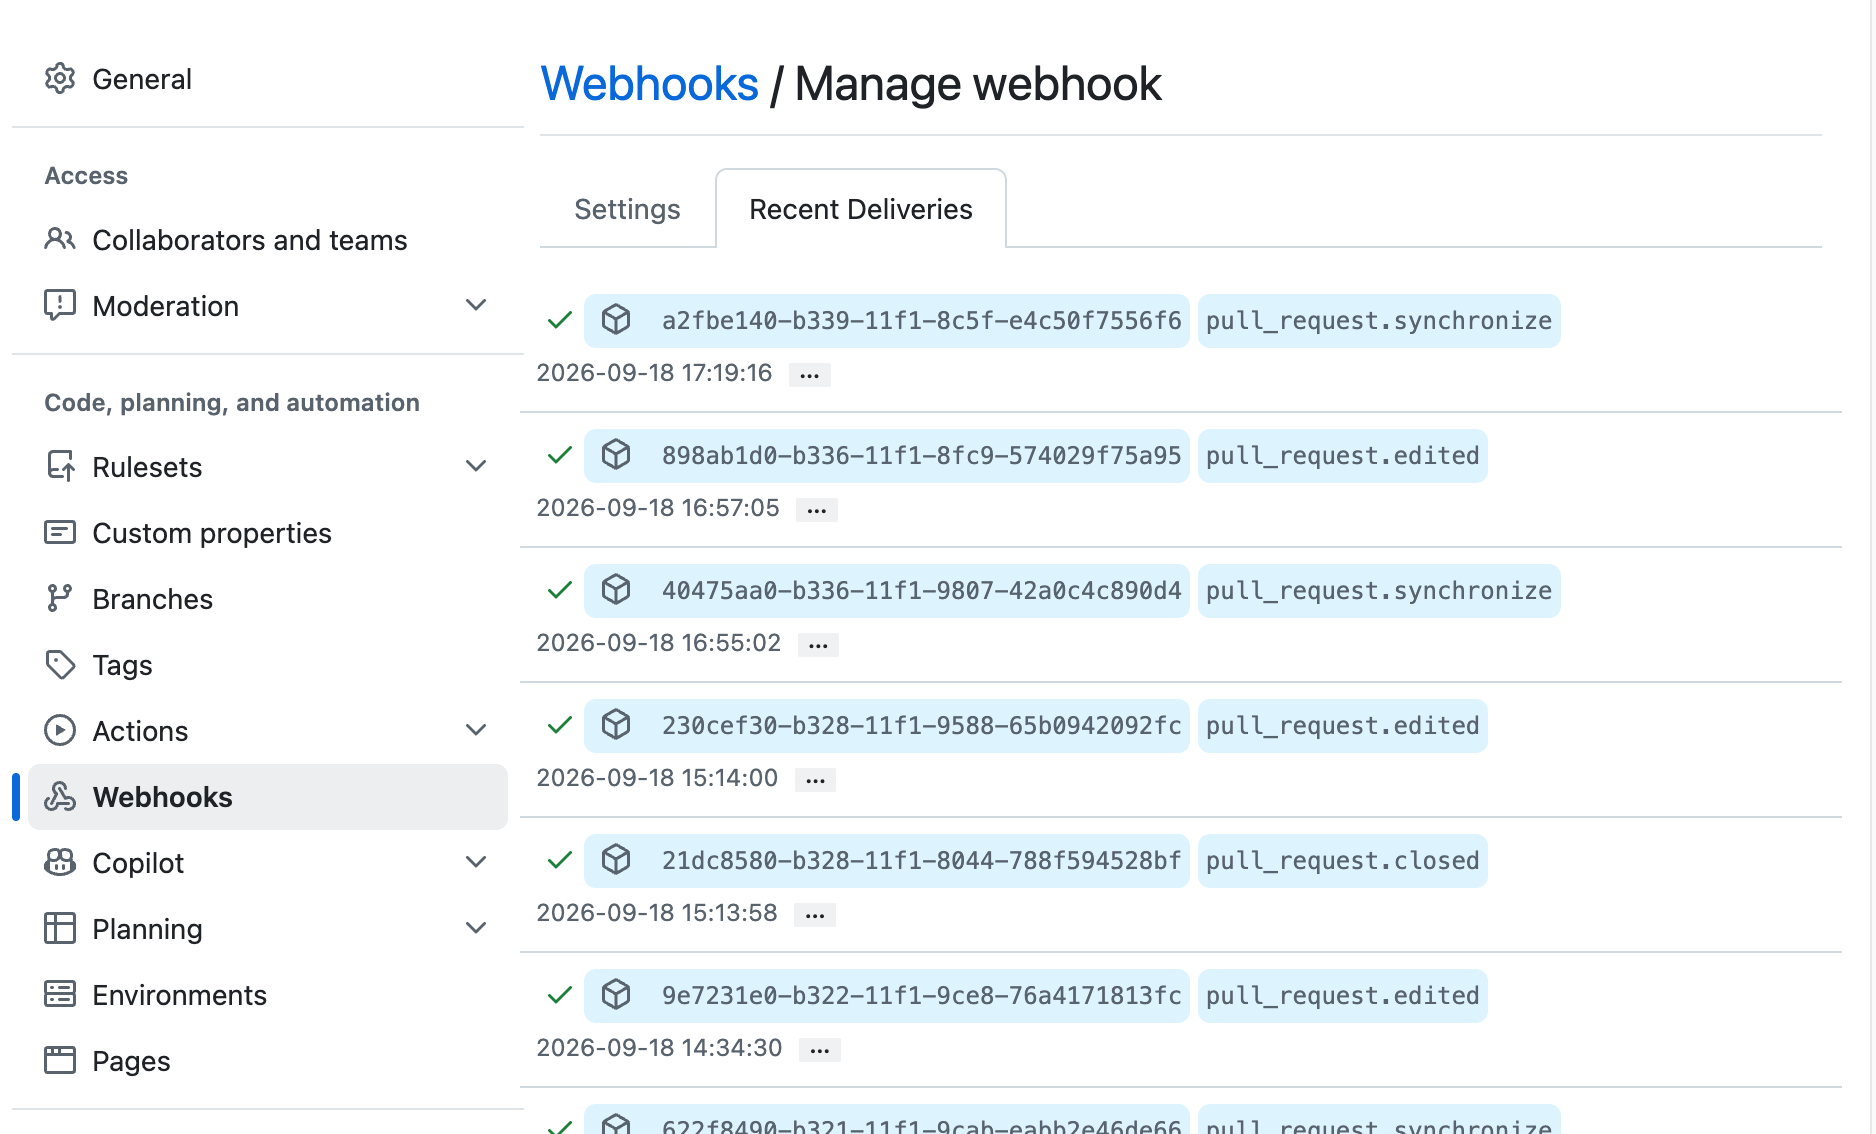Expand the Actions section chevron
This screenshot has height=1134, width=1876.
pos(477,730)
